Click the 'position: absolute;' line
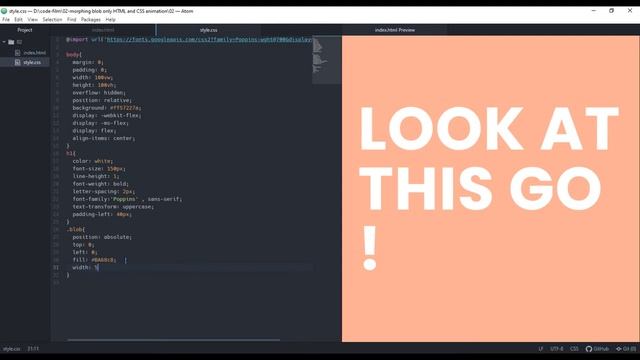Image resolution: width=640 pixels, height=360 pixels. tap(102, 237)
